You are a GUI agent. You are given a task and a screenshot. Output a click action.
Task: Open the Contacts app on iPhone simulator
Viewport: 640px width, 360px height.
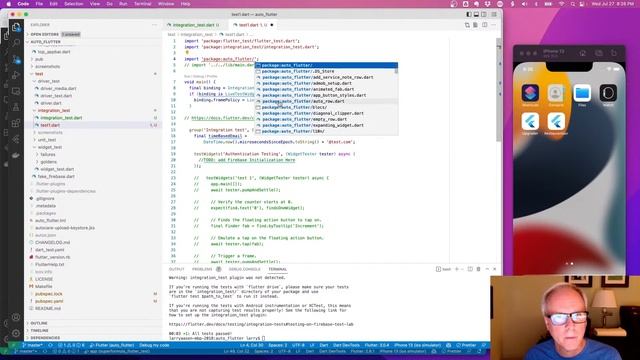(556, 93)
